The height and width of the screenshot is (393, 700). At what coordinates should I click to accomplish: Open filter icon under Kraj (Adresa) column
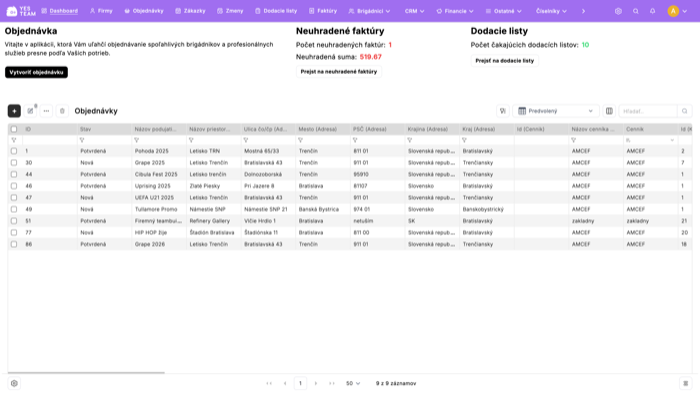464,140
